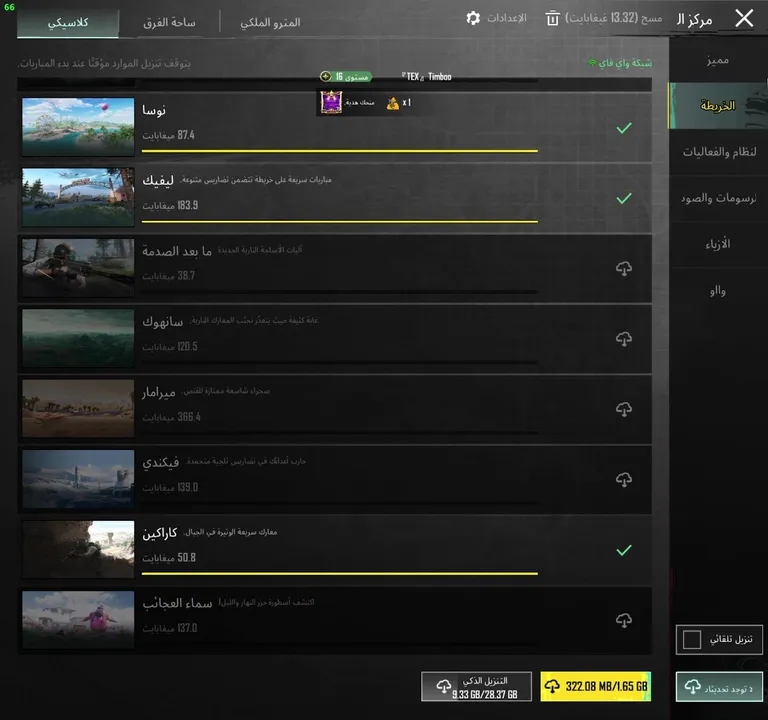The height and width of the screenshot is (720, 768).
Task: Switch to the المترو الملكي tab
Action: tap(270, 23)
